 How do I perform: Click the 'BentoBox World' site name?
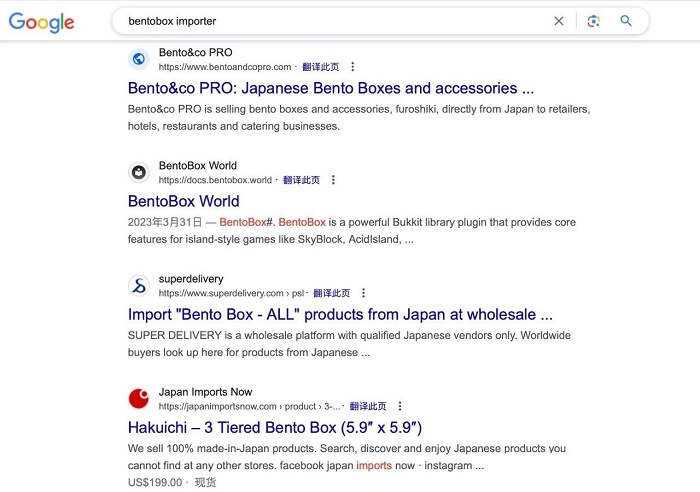pos(198,166)
